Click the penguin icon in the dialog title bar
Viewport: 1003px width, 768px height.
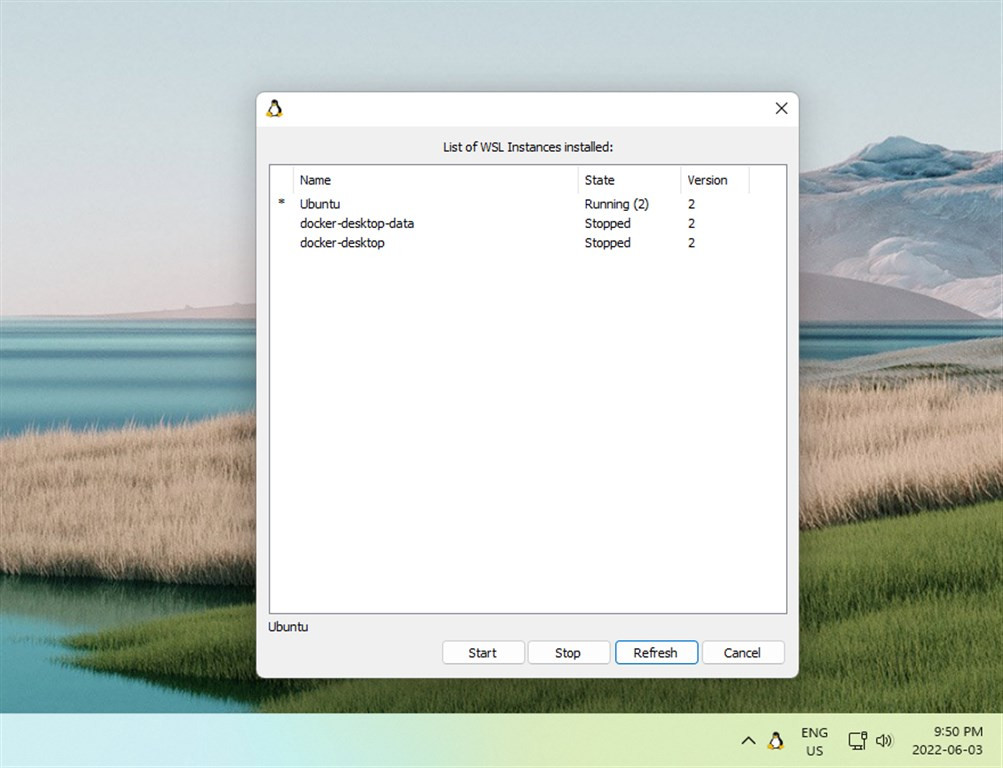[x=274, y=109]
